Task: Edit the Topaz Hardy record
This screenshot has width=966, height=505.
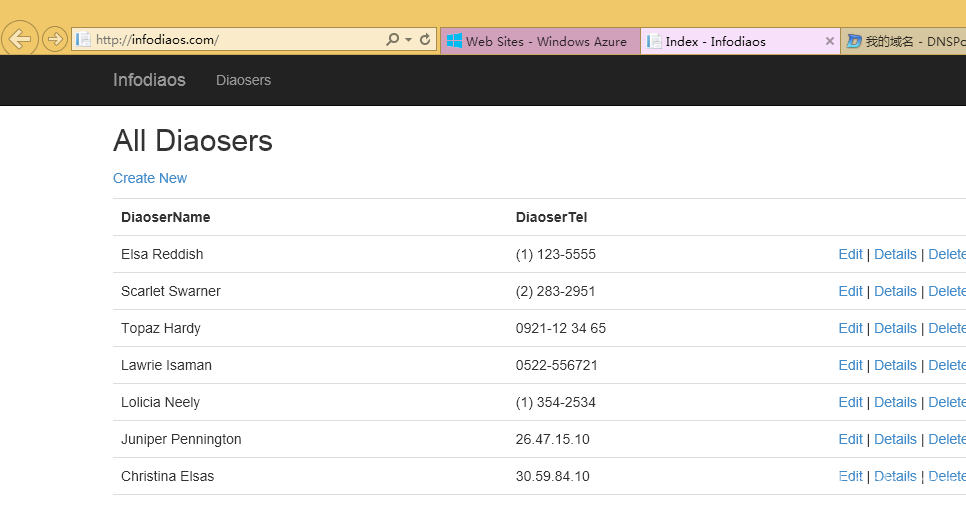Action: (850, 328)
